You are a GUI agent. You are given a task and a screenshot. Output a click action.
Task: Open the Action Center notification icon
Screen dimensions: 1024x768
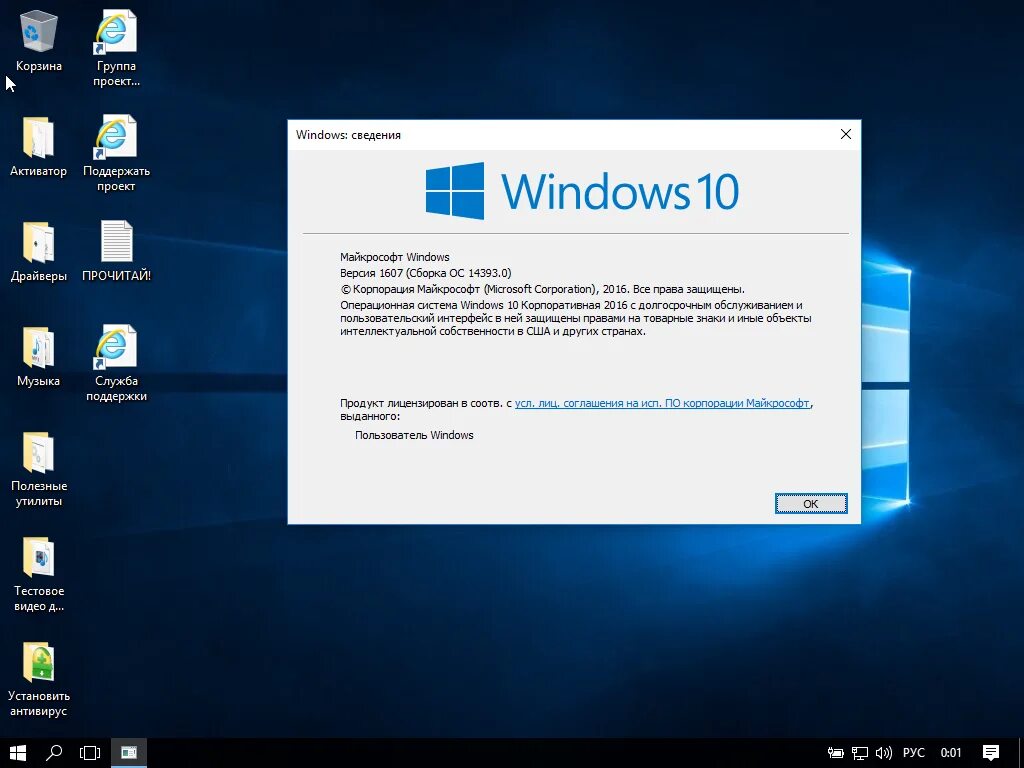991,753
